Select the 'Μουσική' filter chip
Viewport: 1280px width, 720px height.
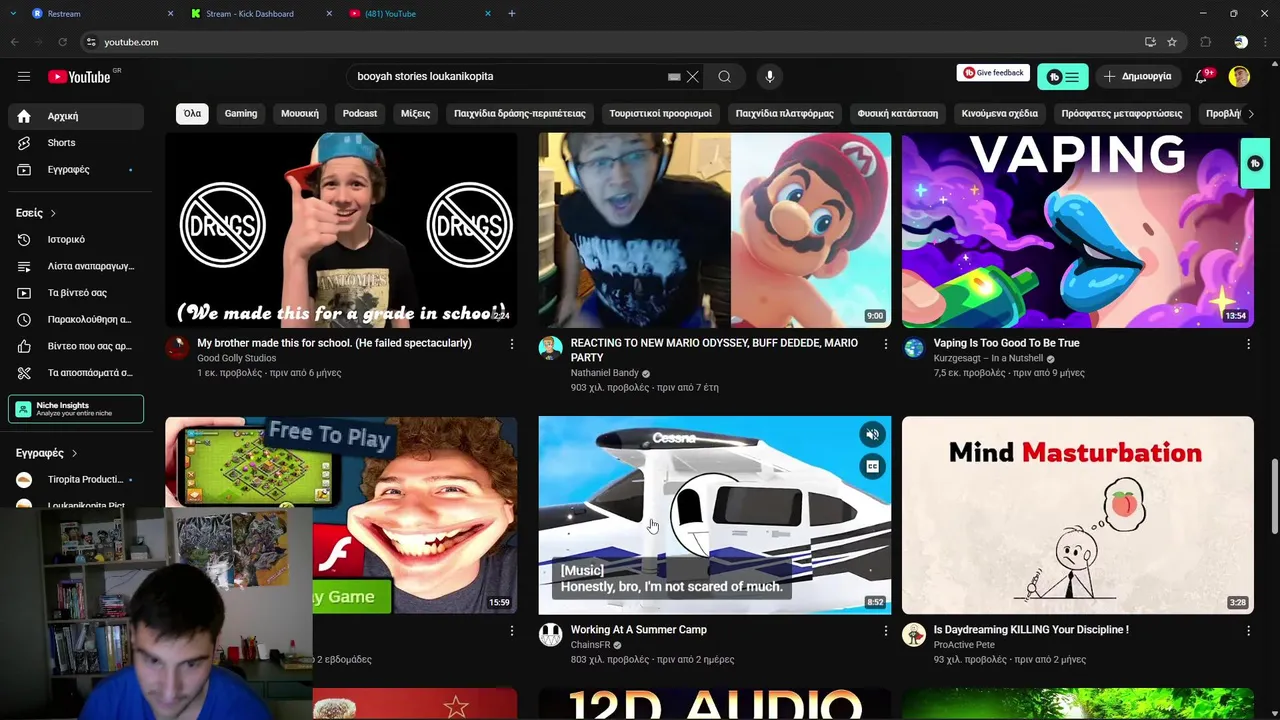point(300,113)
